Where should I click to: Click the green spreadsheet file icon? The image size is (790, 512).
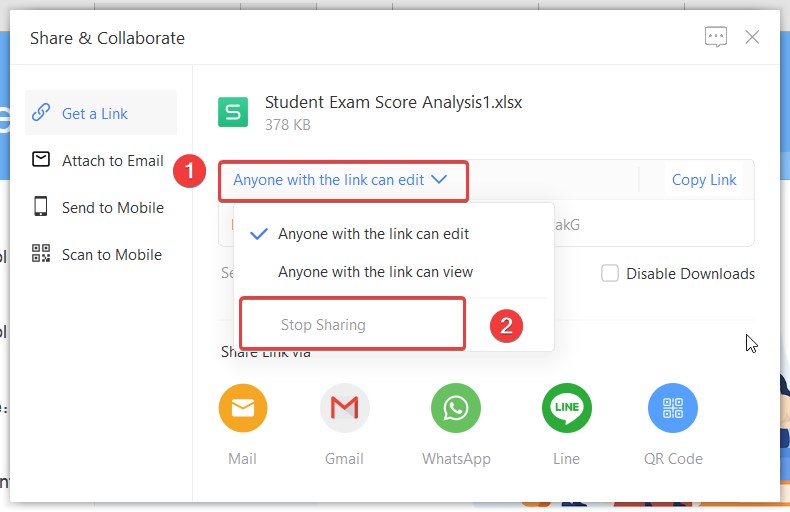click(x=233, y=112)
